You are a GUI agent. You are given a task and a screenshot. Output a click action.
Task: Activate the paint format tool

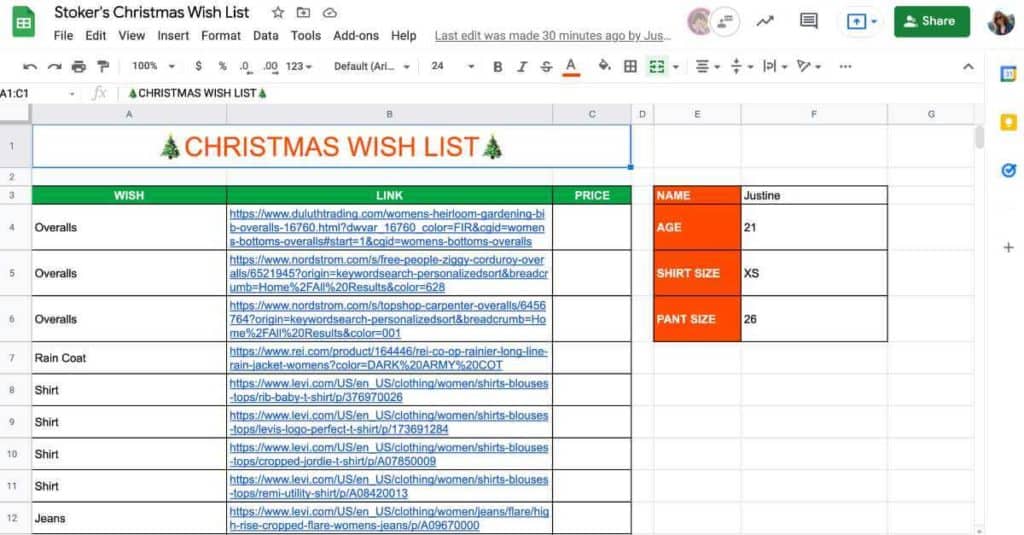coord(103,66)
